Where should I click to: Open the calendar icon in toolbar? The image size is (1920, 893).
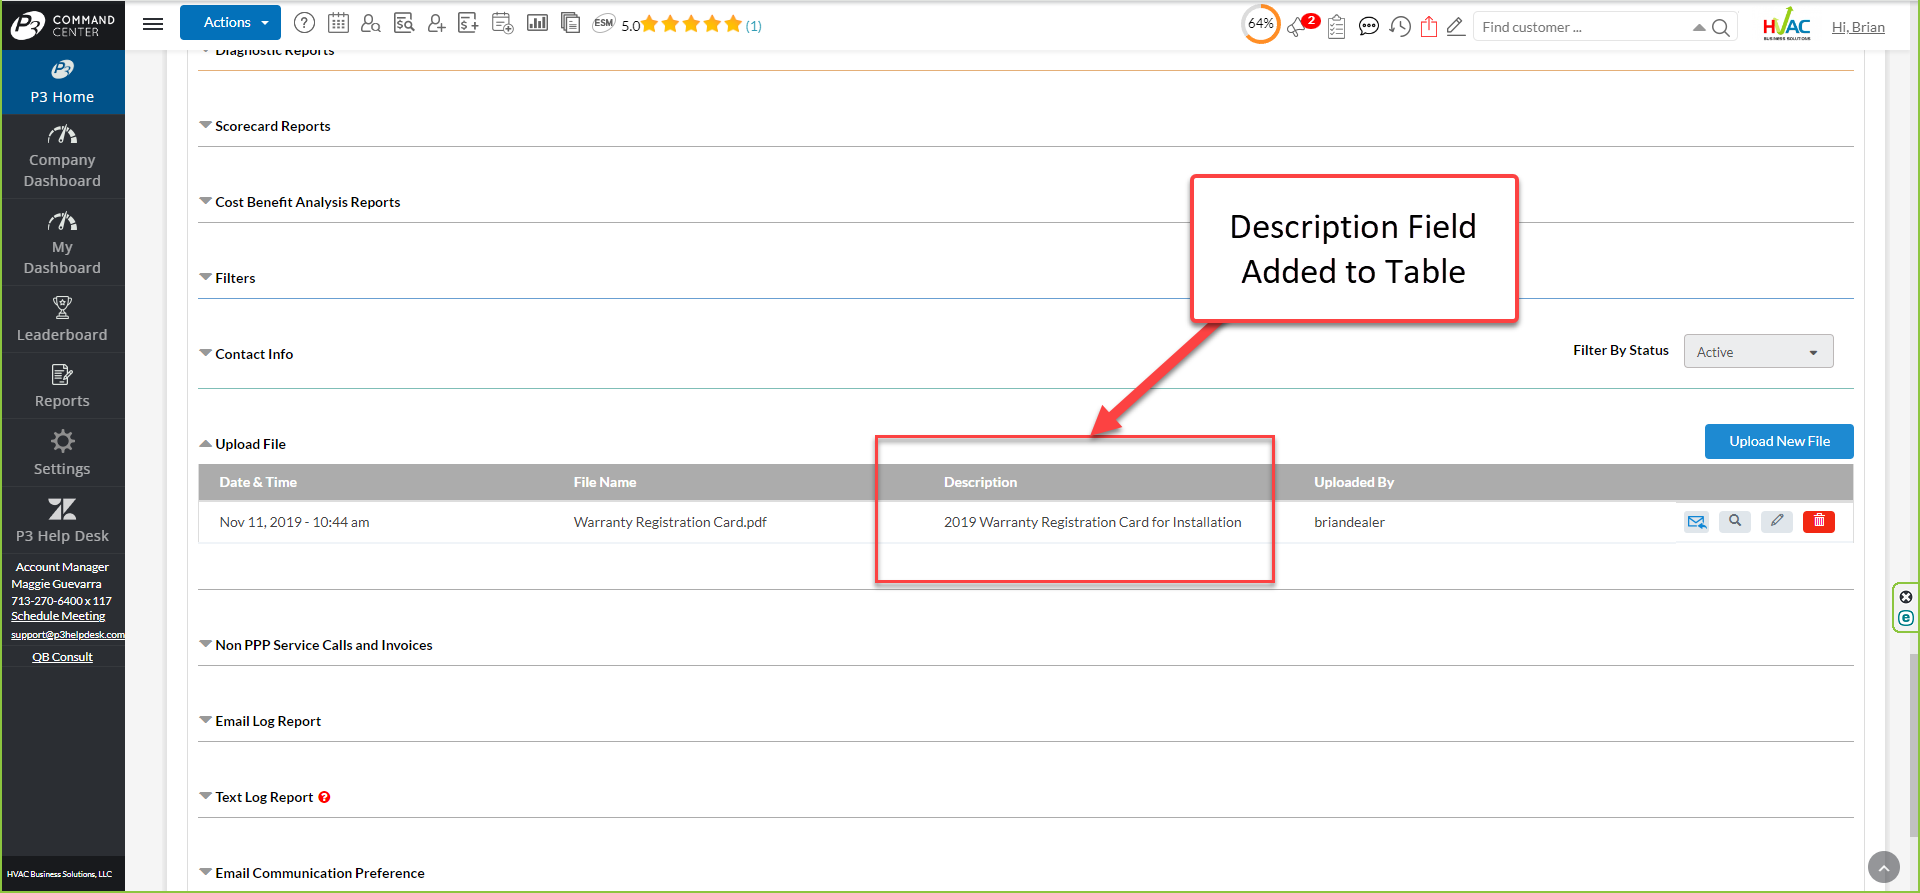pos(338,23)
